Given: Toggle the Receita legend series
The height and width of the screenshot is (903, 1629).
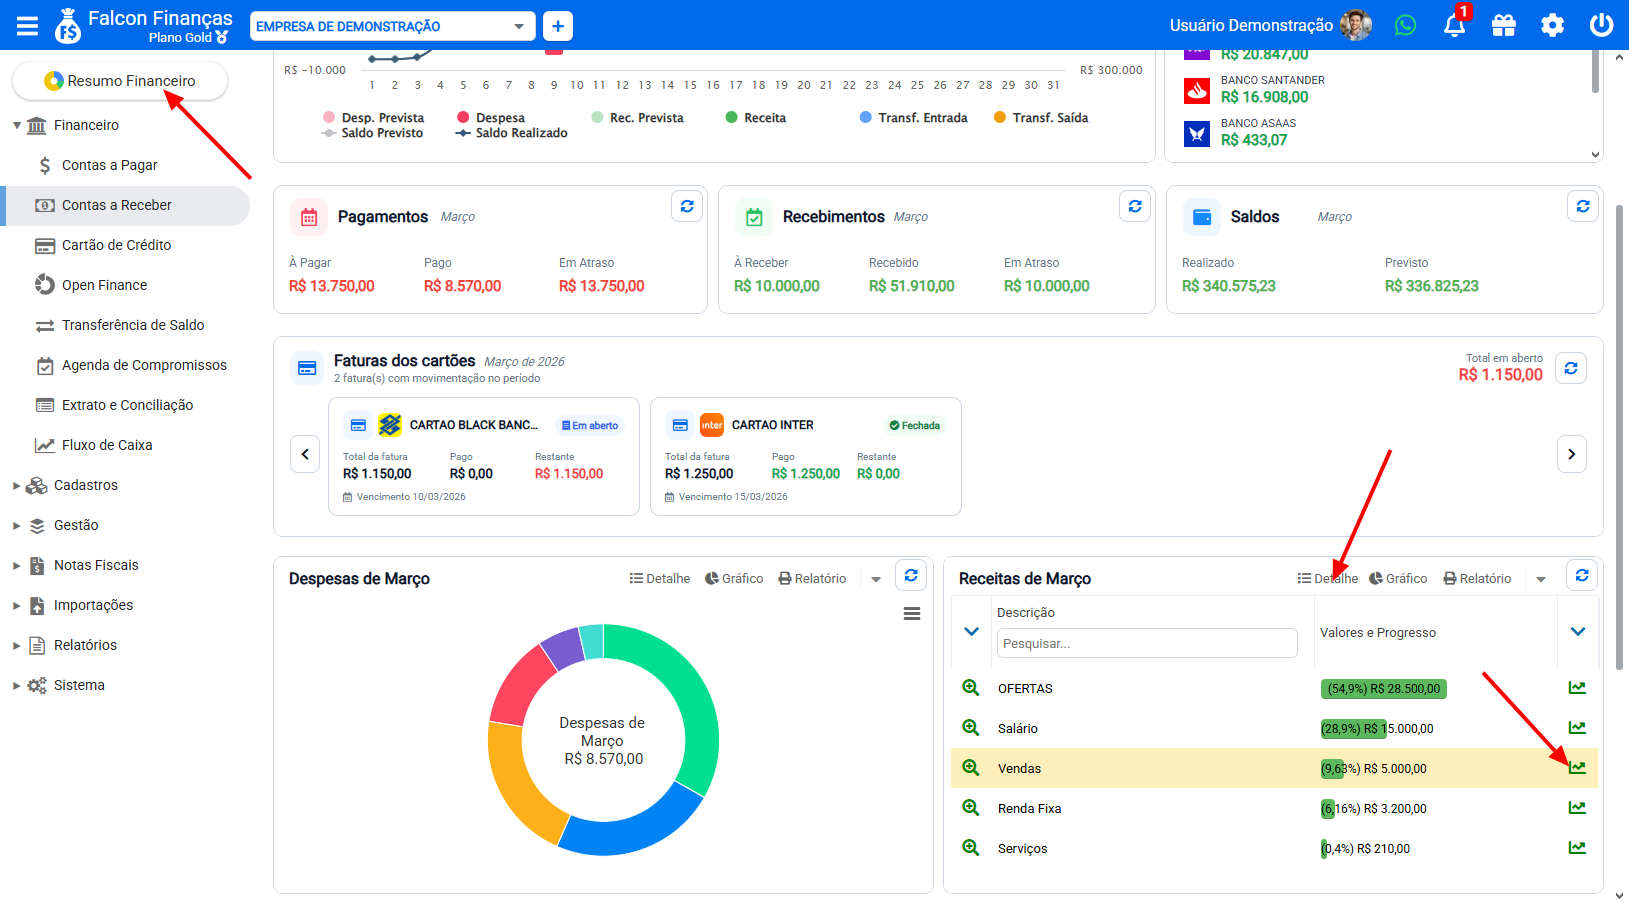Looking at the screenshot, I should (756, 118).
